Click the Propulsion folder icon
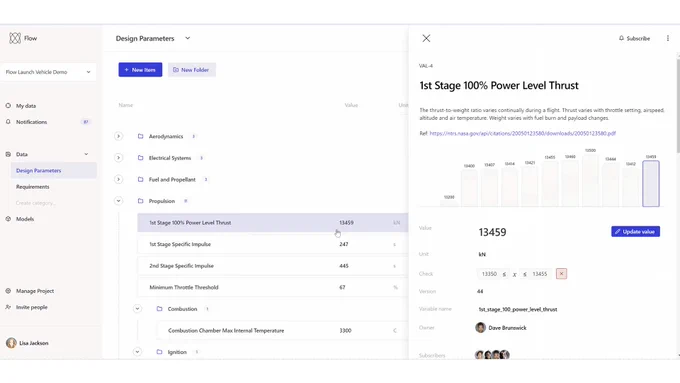Viewport: 680px width, 383px height. click(x=141, y=201)
